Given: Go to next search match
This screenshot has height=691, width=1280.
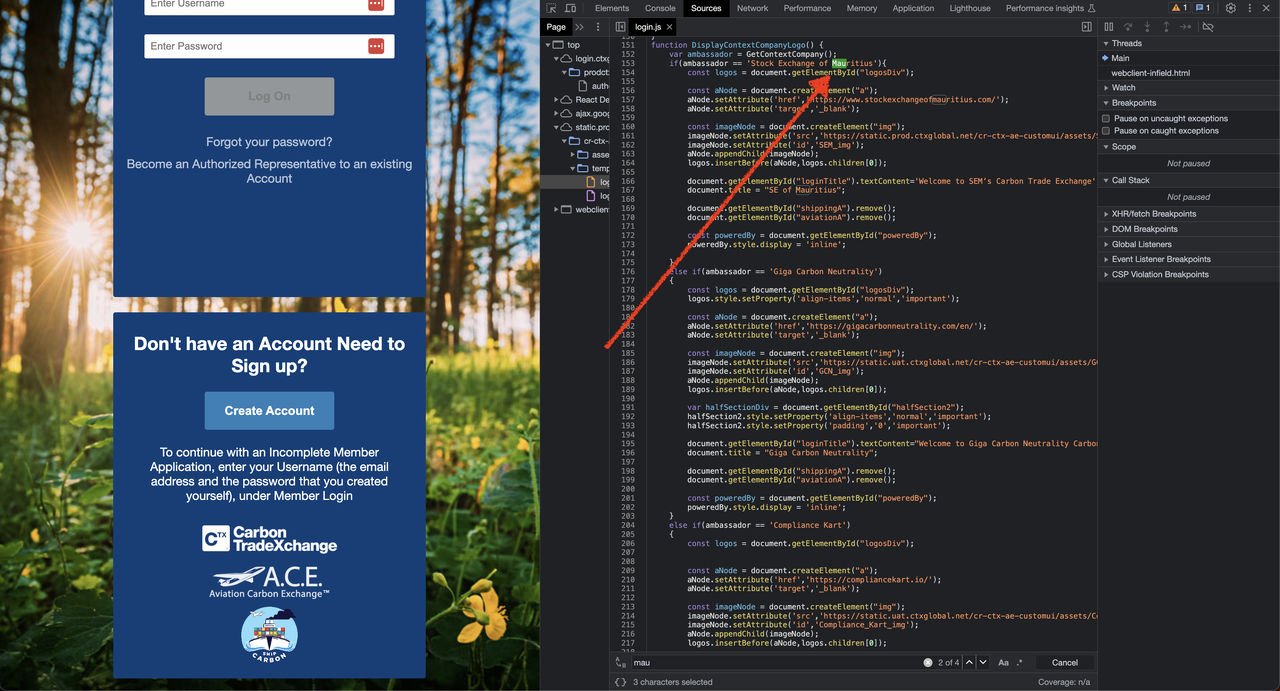Looking at the screenshot, I should click(983, 662).
